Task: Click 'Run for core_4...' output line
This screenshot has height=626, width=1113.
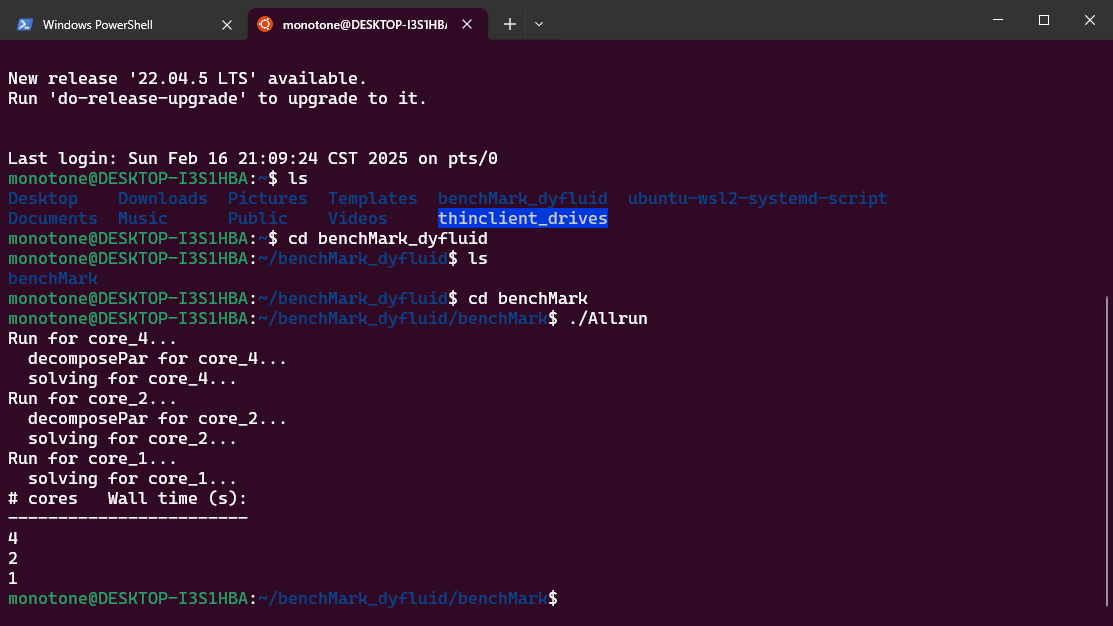Action: pyautogui.click(x=92, y=338)
